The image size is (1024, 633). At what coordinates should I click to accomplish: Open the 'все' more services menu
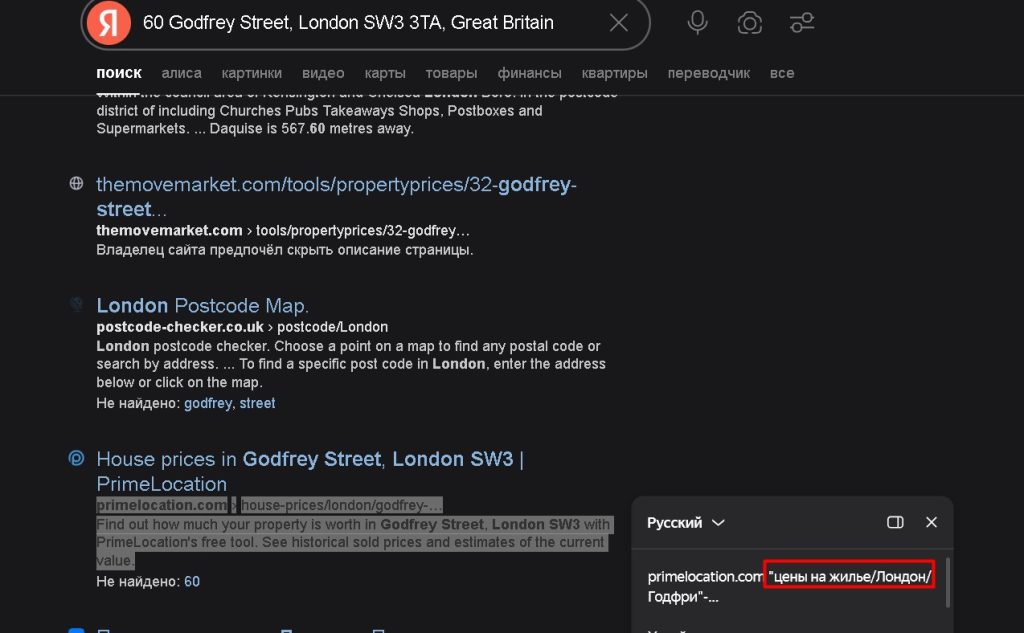782,73
